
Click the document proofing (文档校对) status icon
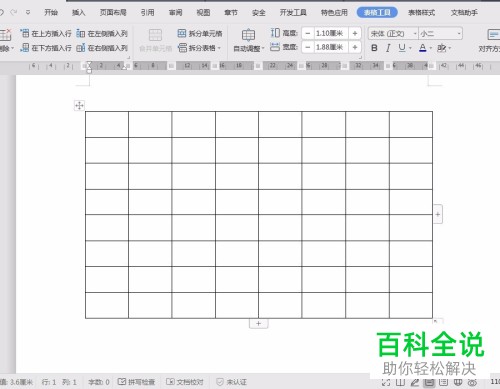point(170,381)
